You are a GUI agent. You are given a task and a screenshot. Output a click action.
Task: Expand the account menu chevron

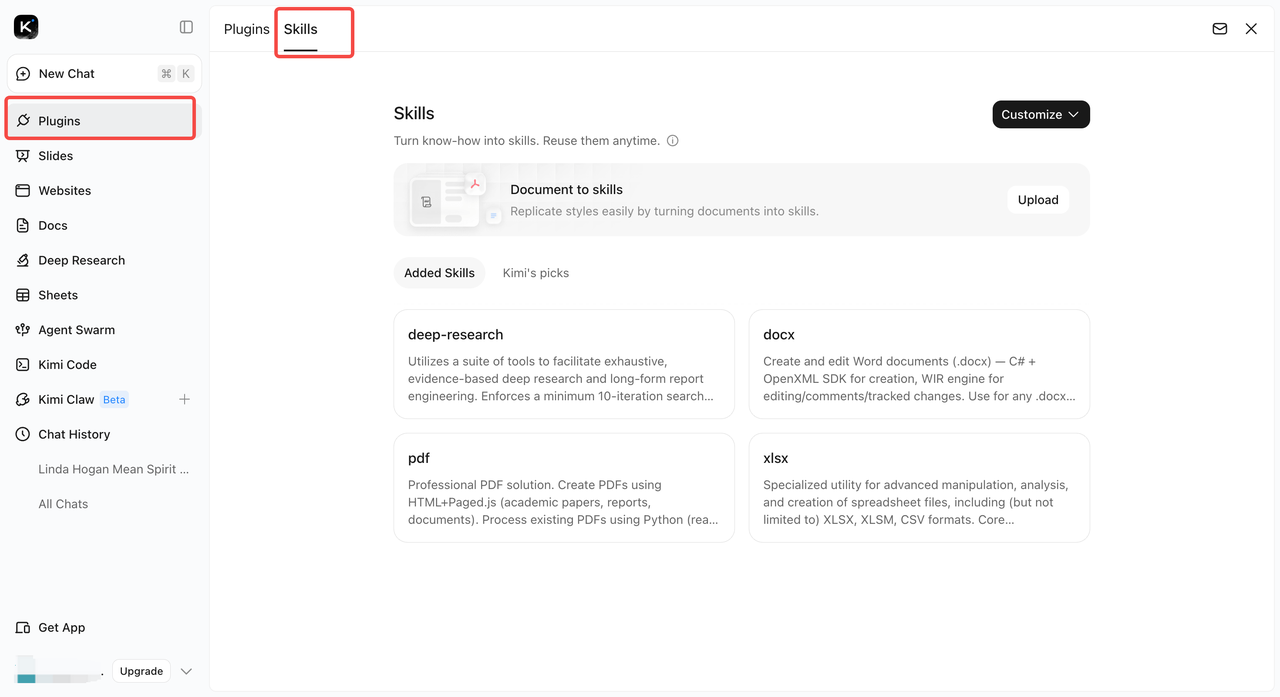tap(186, 672)
